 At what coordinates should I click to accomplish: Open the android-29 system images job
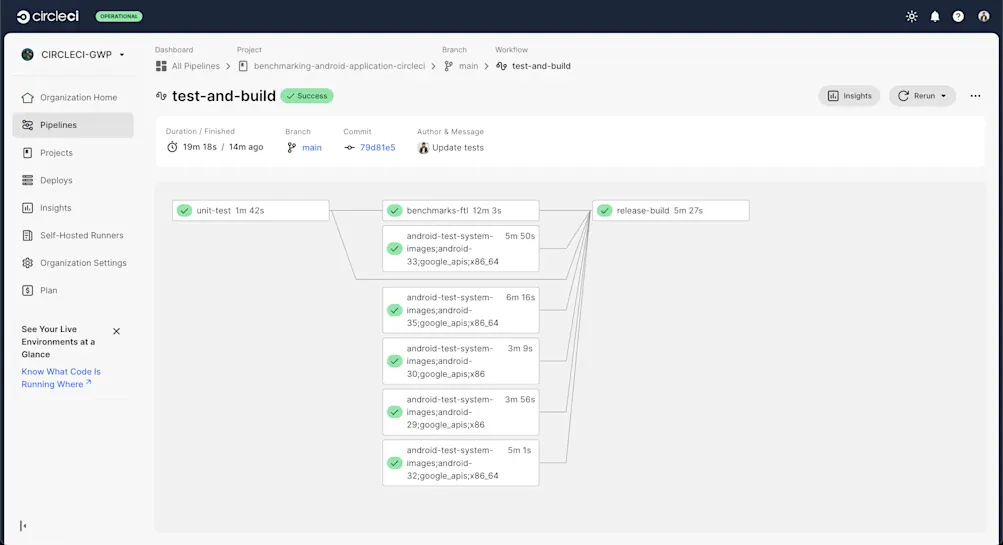click(x=461, y=412)
